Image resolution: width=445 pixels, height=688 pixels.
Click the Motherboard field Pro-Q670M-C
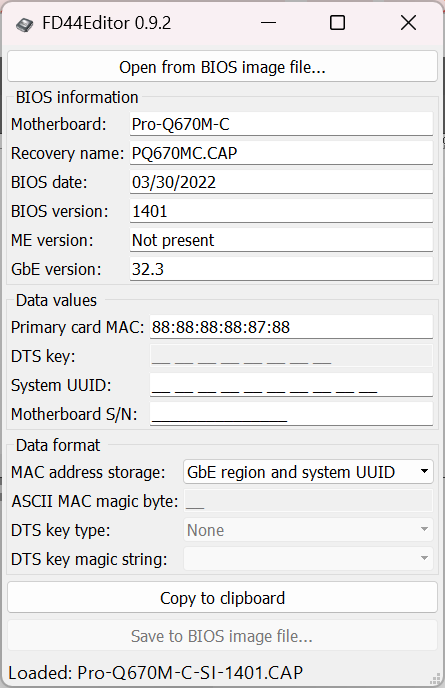pyautogui.click(x=281, y=124)
